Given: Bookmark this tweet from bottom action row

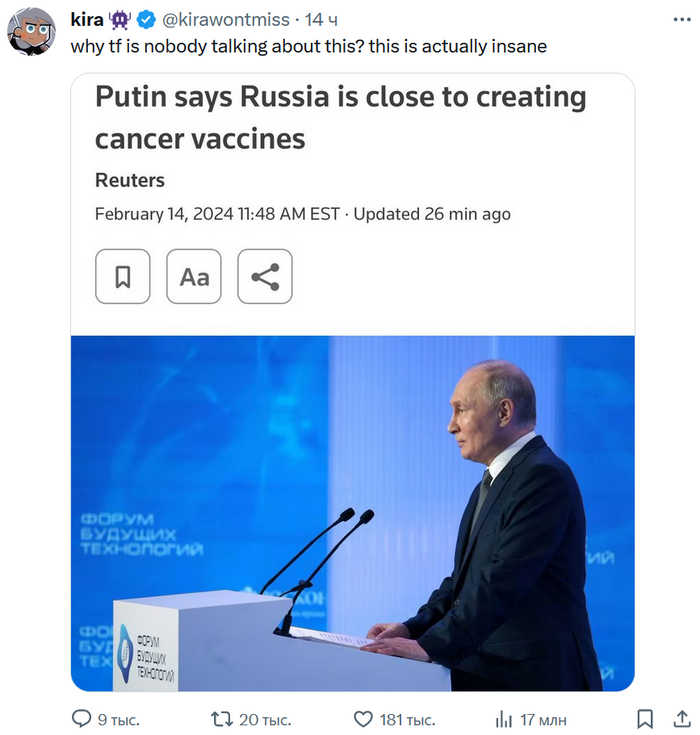Looking at the screenshot, I should [645, 719].
